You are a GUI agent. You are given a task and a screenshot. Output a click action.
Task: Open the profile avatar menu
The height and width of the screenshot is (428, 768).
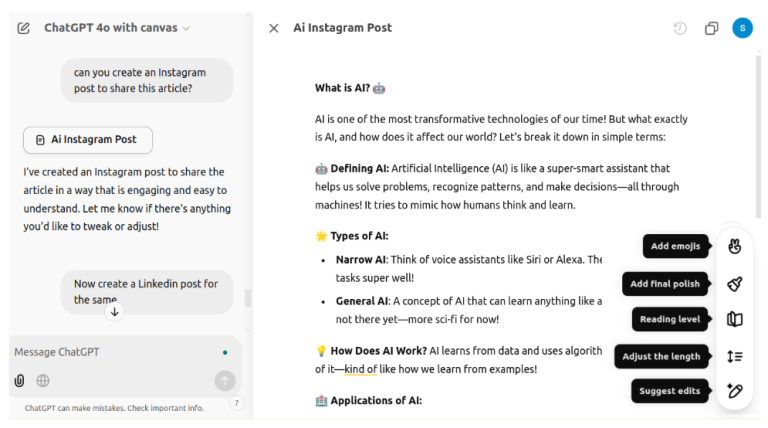742,28
